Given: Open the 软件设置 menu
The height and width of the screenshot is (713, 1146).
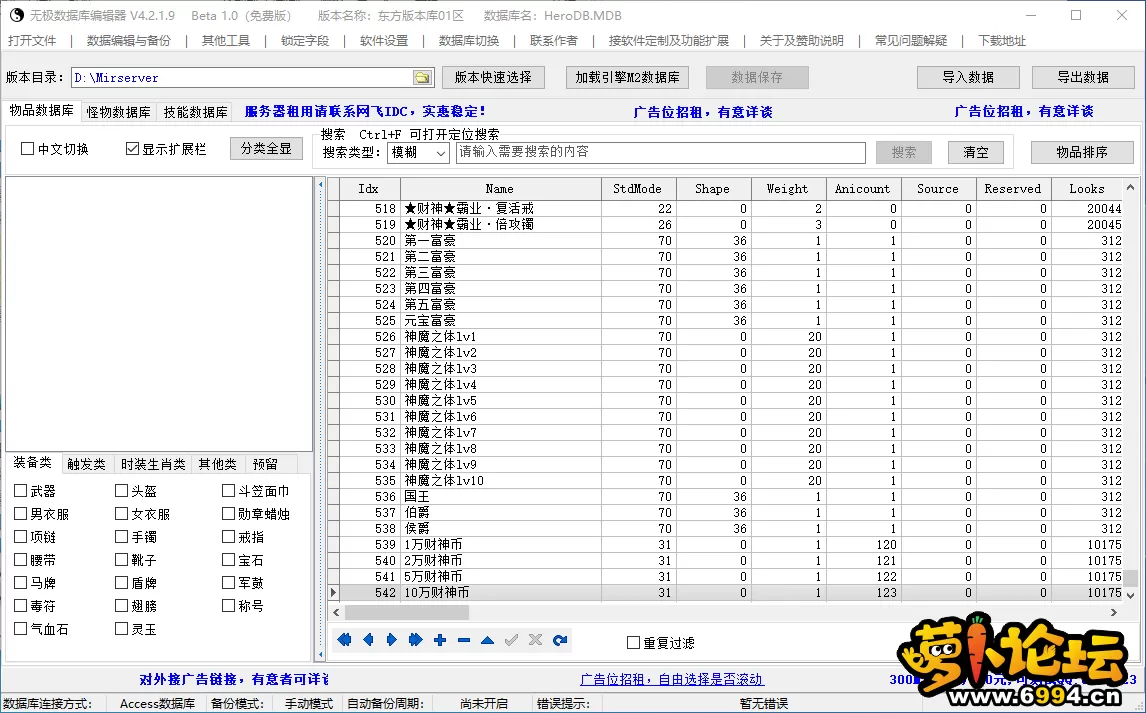Looking at the screenshot, I should point(384,41).
